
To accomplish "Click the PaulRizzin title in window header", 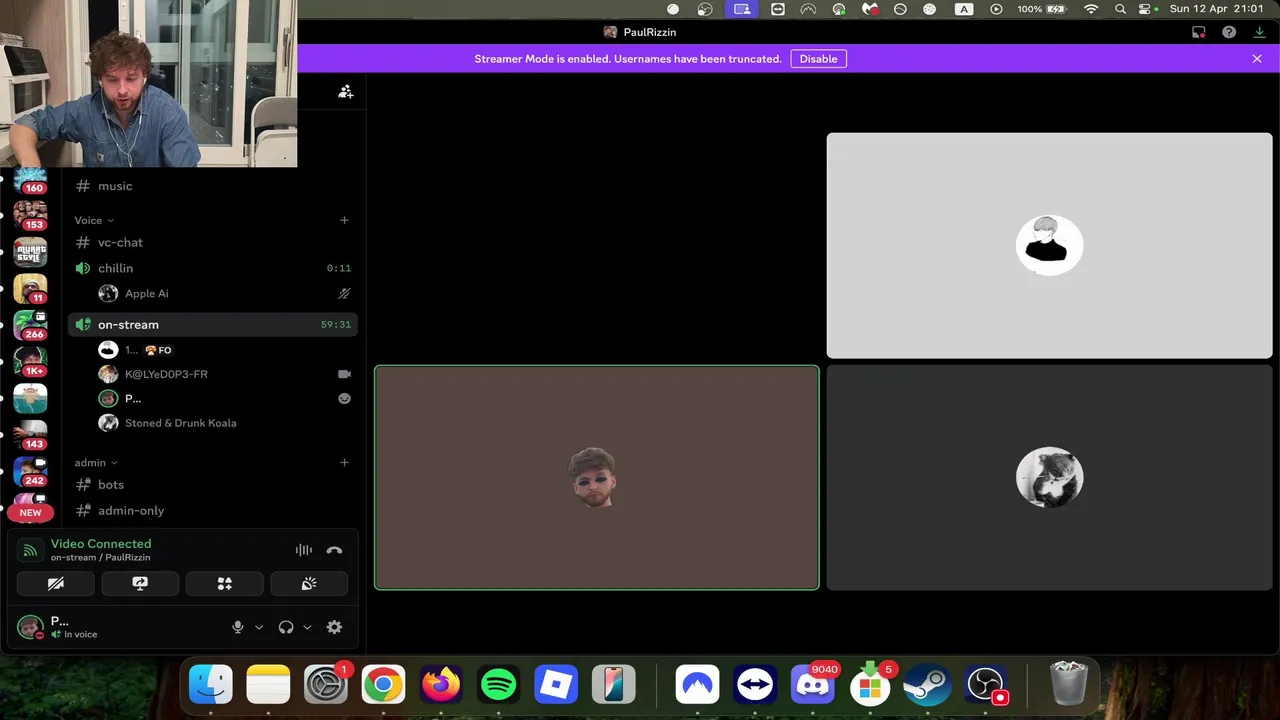I will [650, 32].
